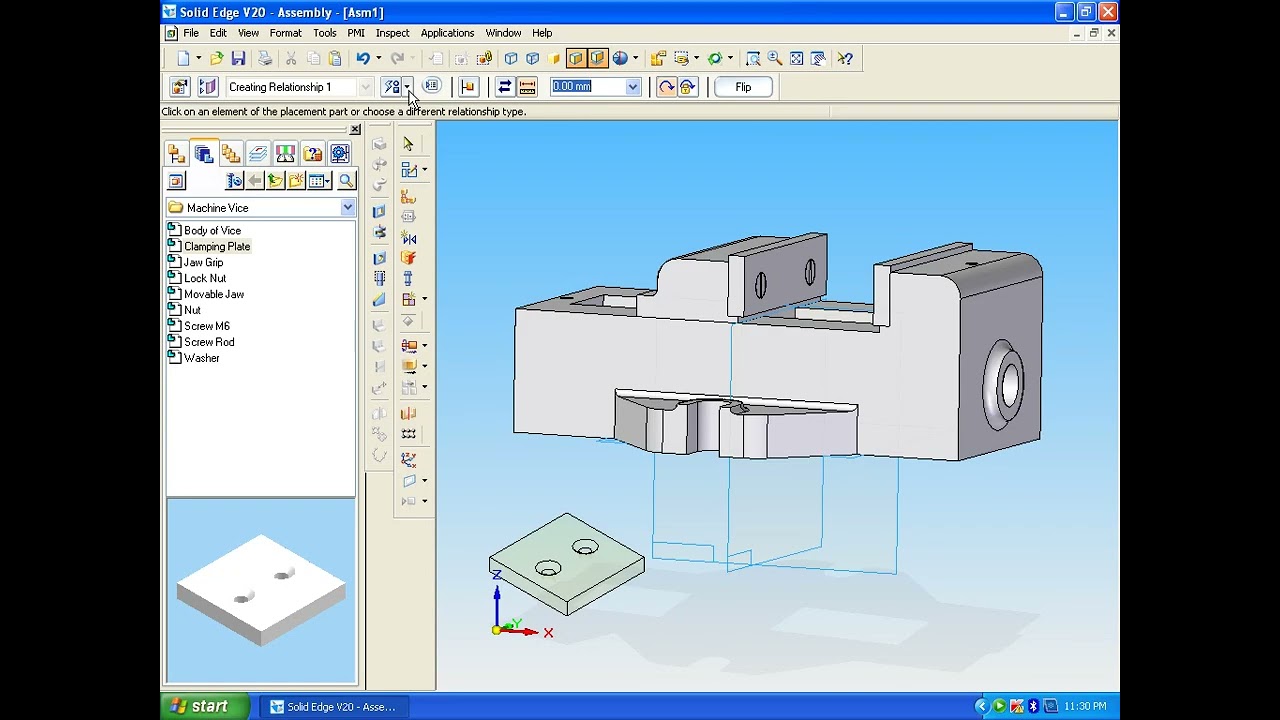Create a new folder in Parts Library
The image size is (1280, 720).
pos(296,181)
